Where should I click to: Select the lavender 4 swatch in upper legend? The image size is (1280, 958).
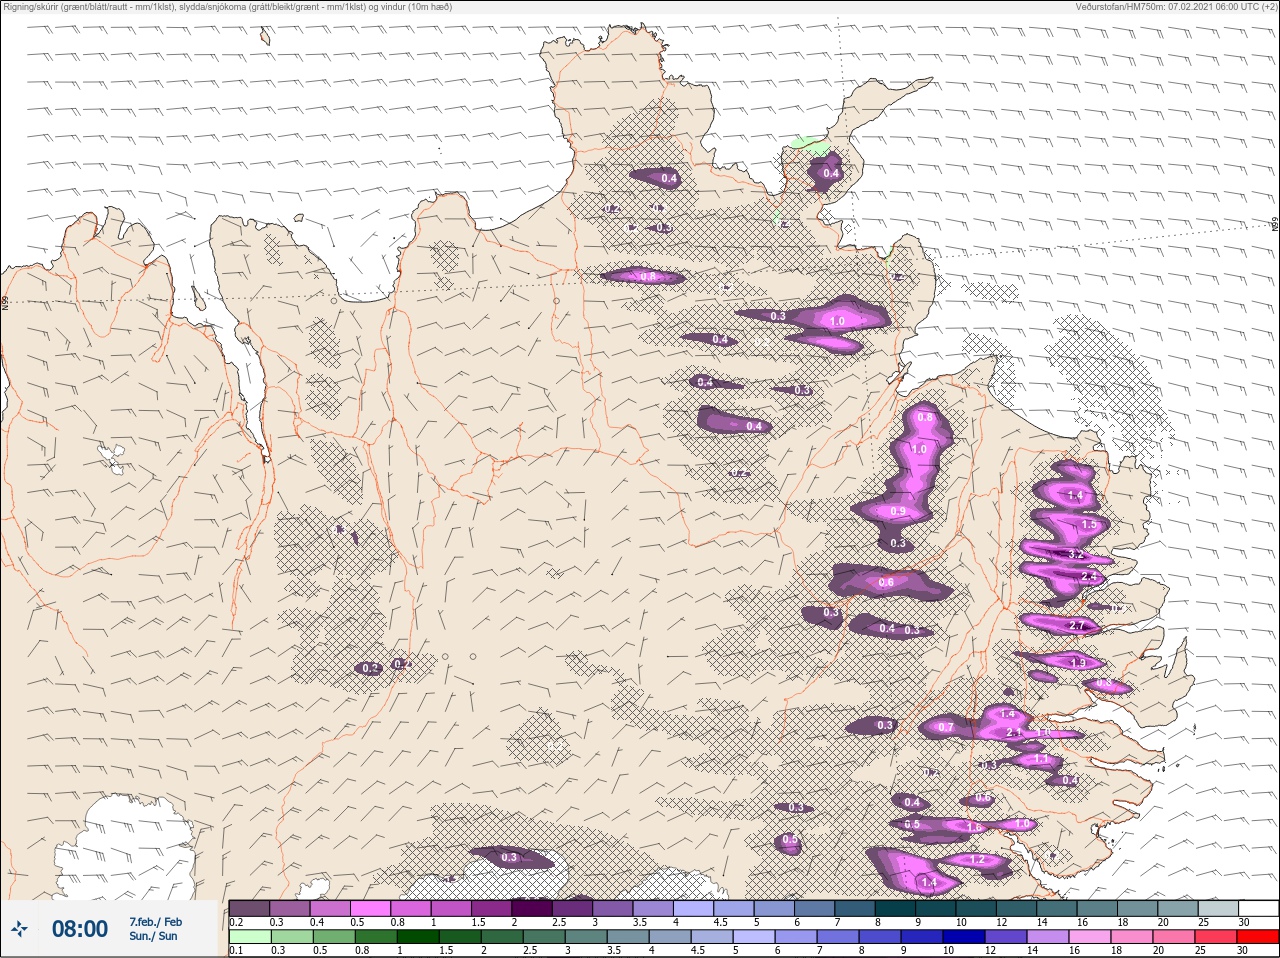tap(695, 908)
